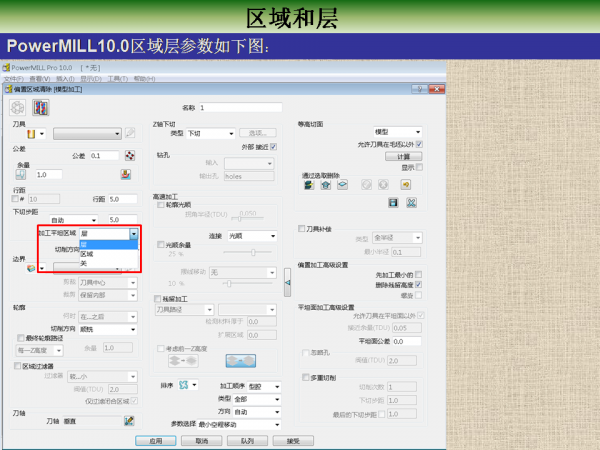Toggle the 删除残留高度 checkbox

click(418, 284)
